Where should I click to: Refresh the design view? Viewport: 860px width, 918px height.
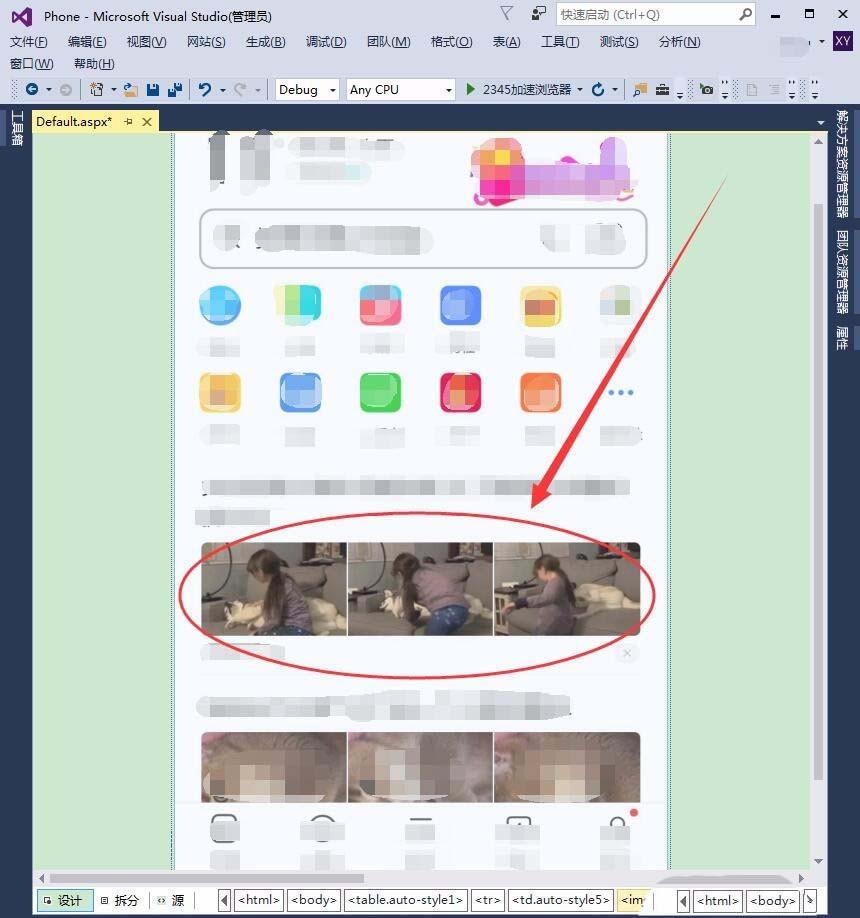[x=597, y=89]
